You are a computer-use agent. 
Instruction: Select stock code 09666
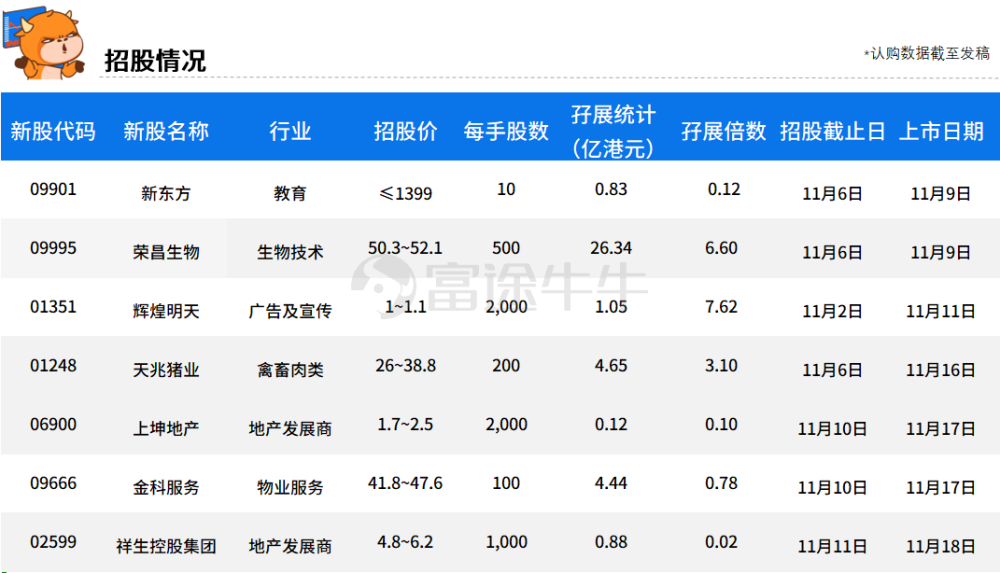pos(53,483)
